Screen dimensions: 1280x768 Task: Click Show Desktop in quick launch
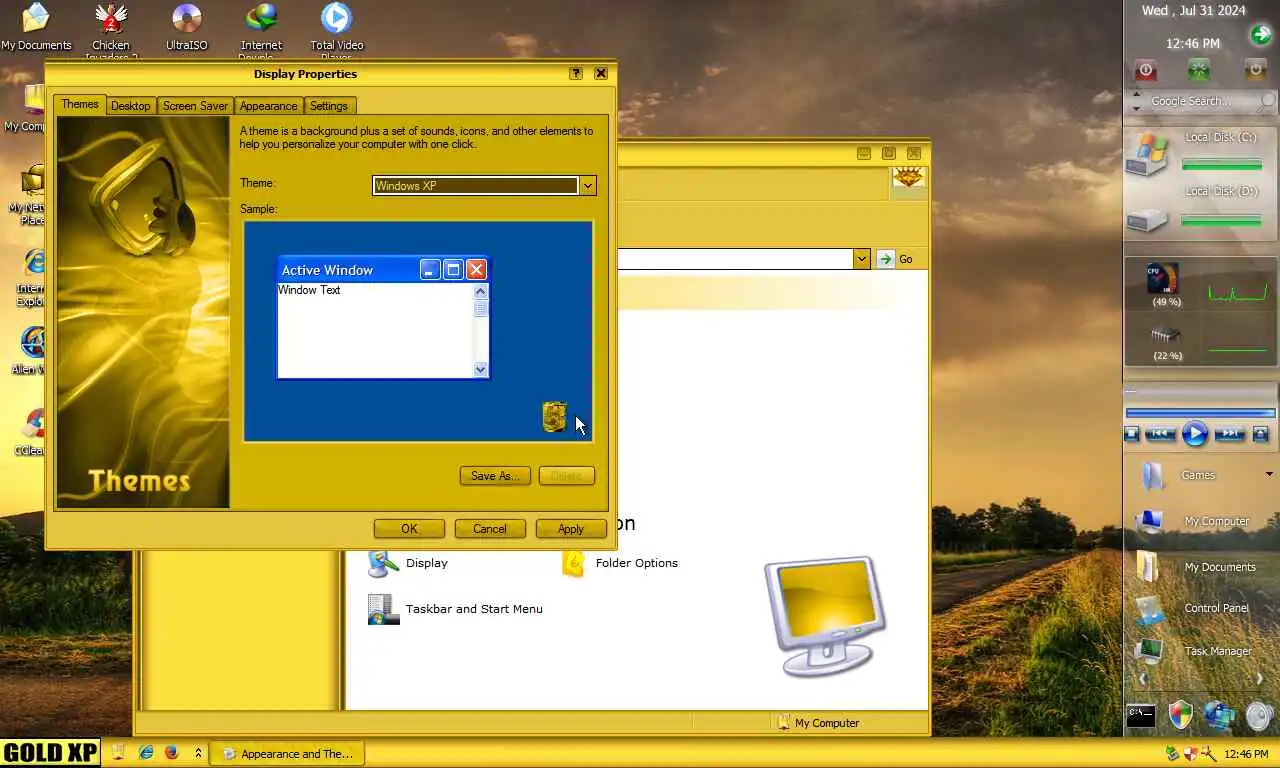[118, 753]
